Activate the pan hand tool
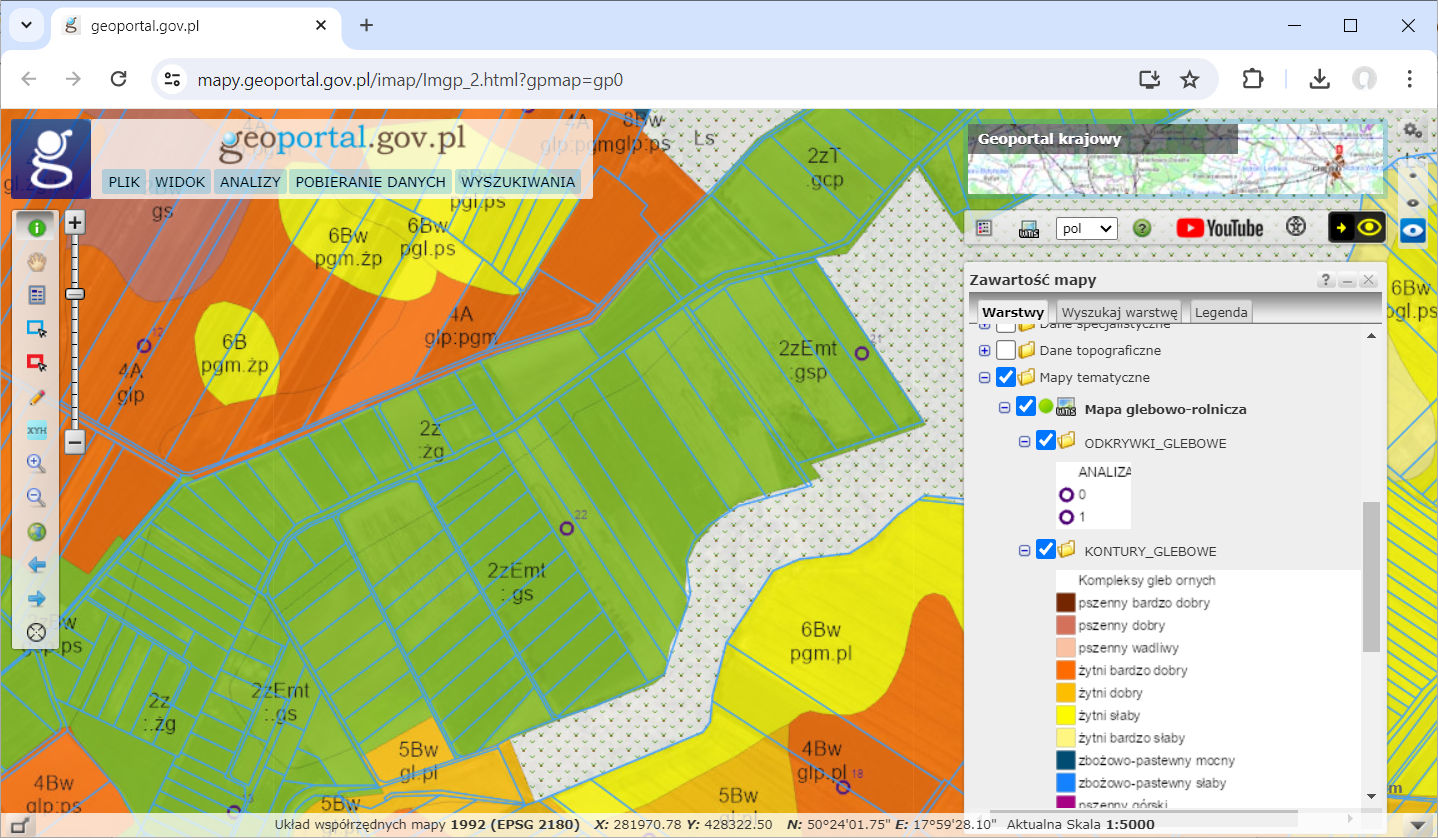 (36, 260)
